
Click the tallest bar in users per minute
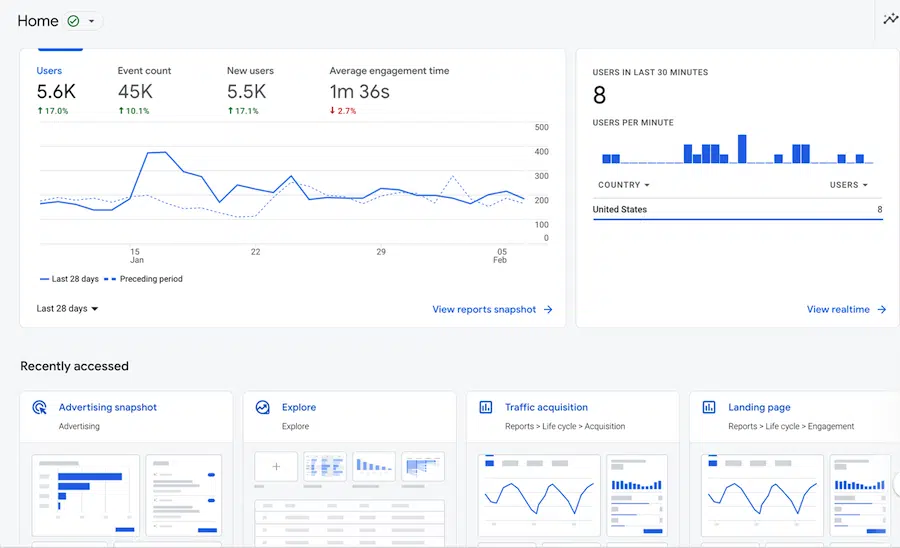(742, 149)
